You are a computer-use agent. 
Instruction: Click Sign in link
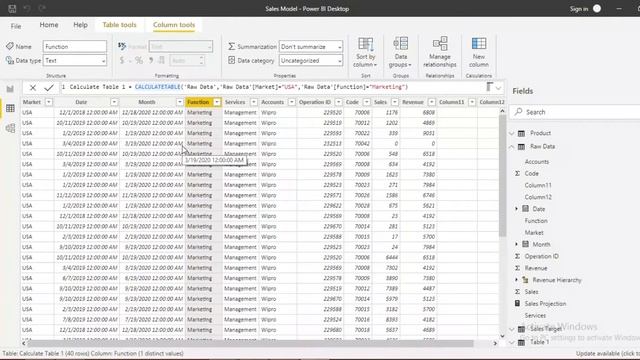click(x=579, y=9)
